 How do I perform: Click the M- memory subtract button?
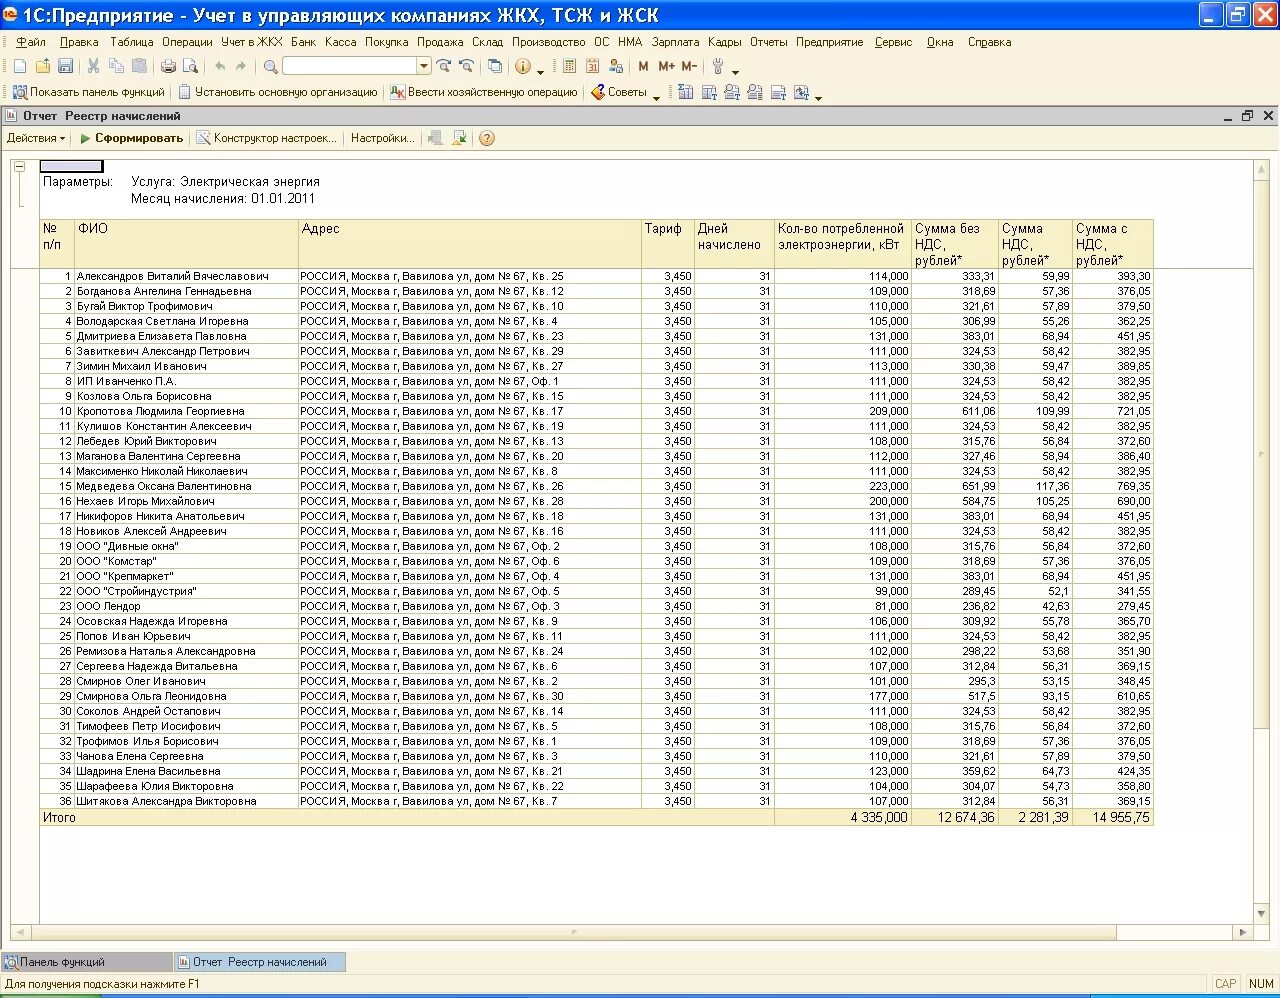[689, 66]
